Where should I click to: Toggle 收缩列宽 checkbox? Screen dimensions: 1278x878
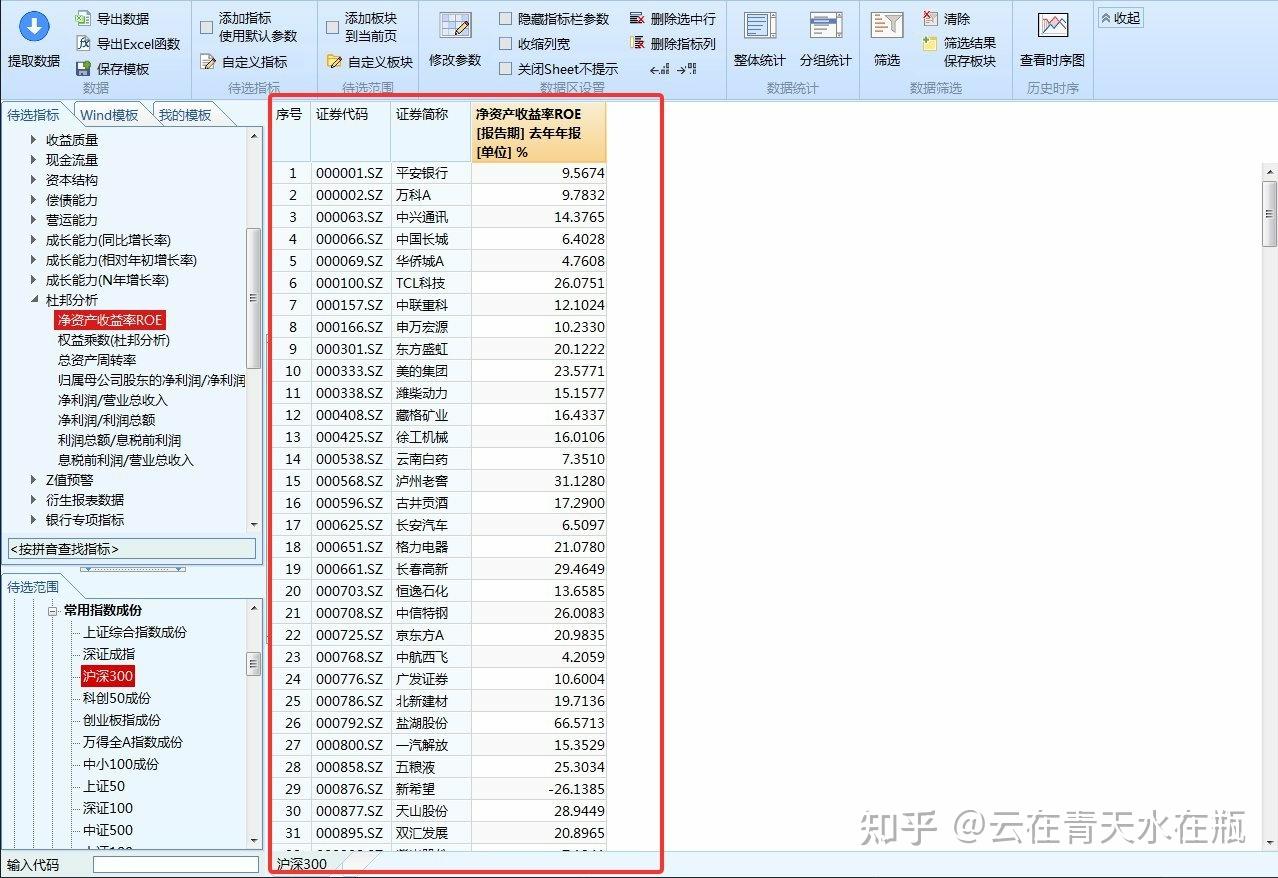click(506, 44)
